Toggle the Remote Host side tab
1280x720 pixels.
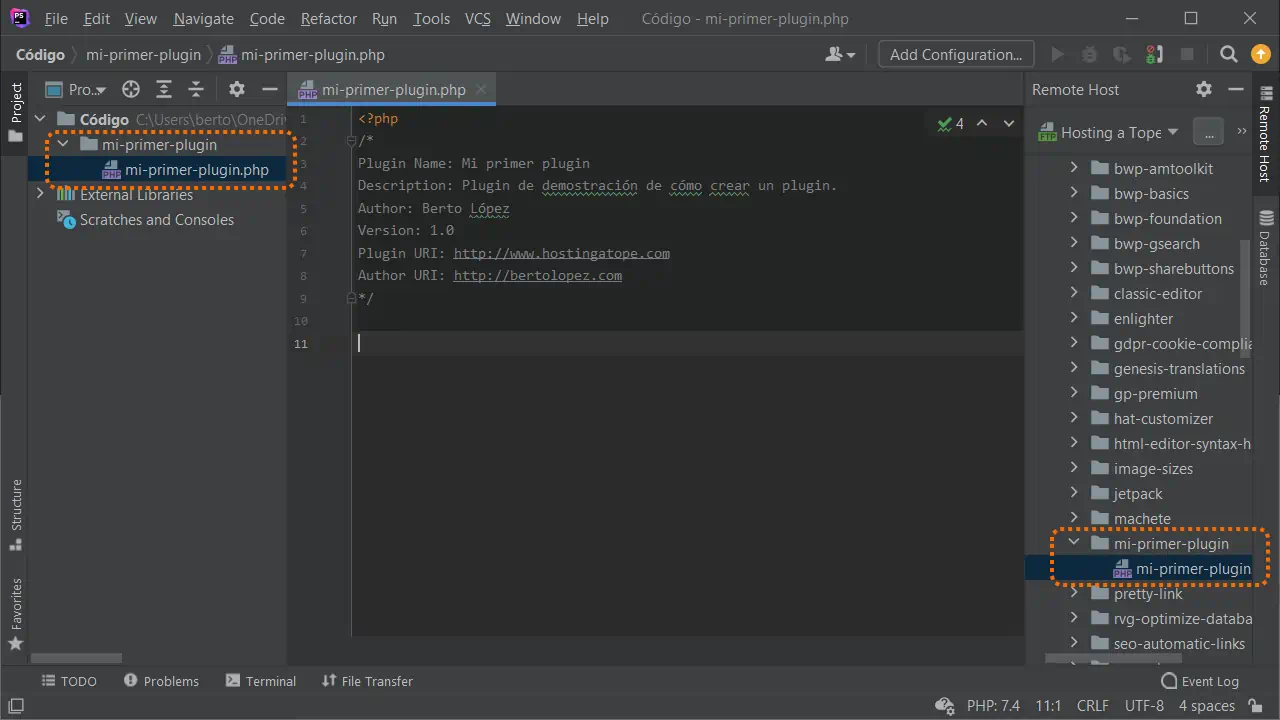(x=1265, y=136)
